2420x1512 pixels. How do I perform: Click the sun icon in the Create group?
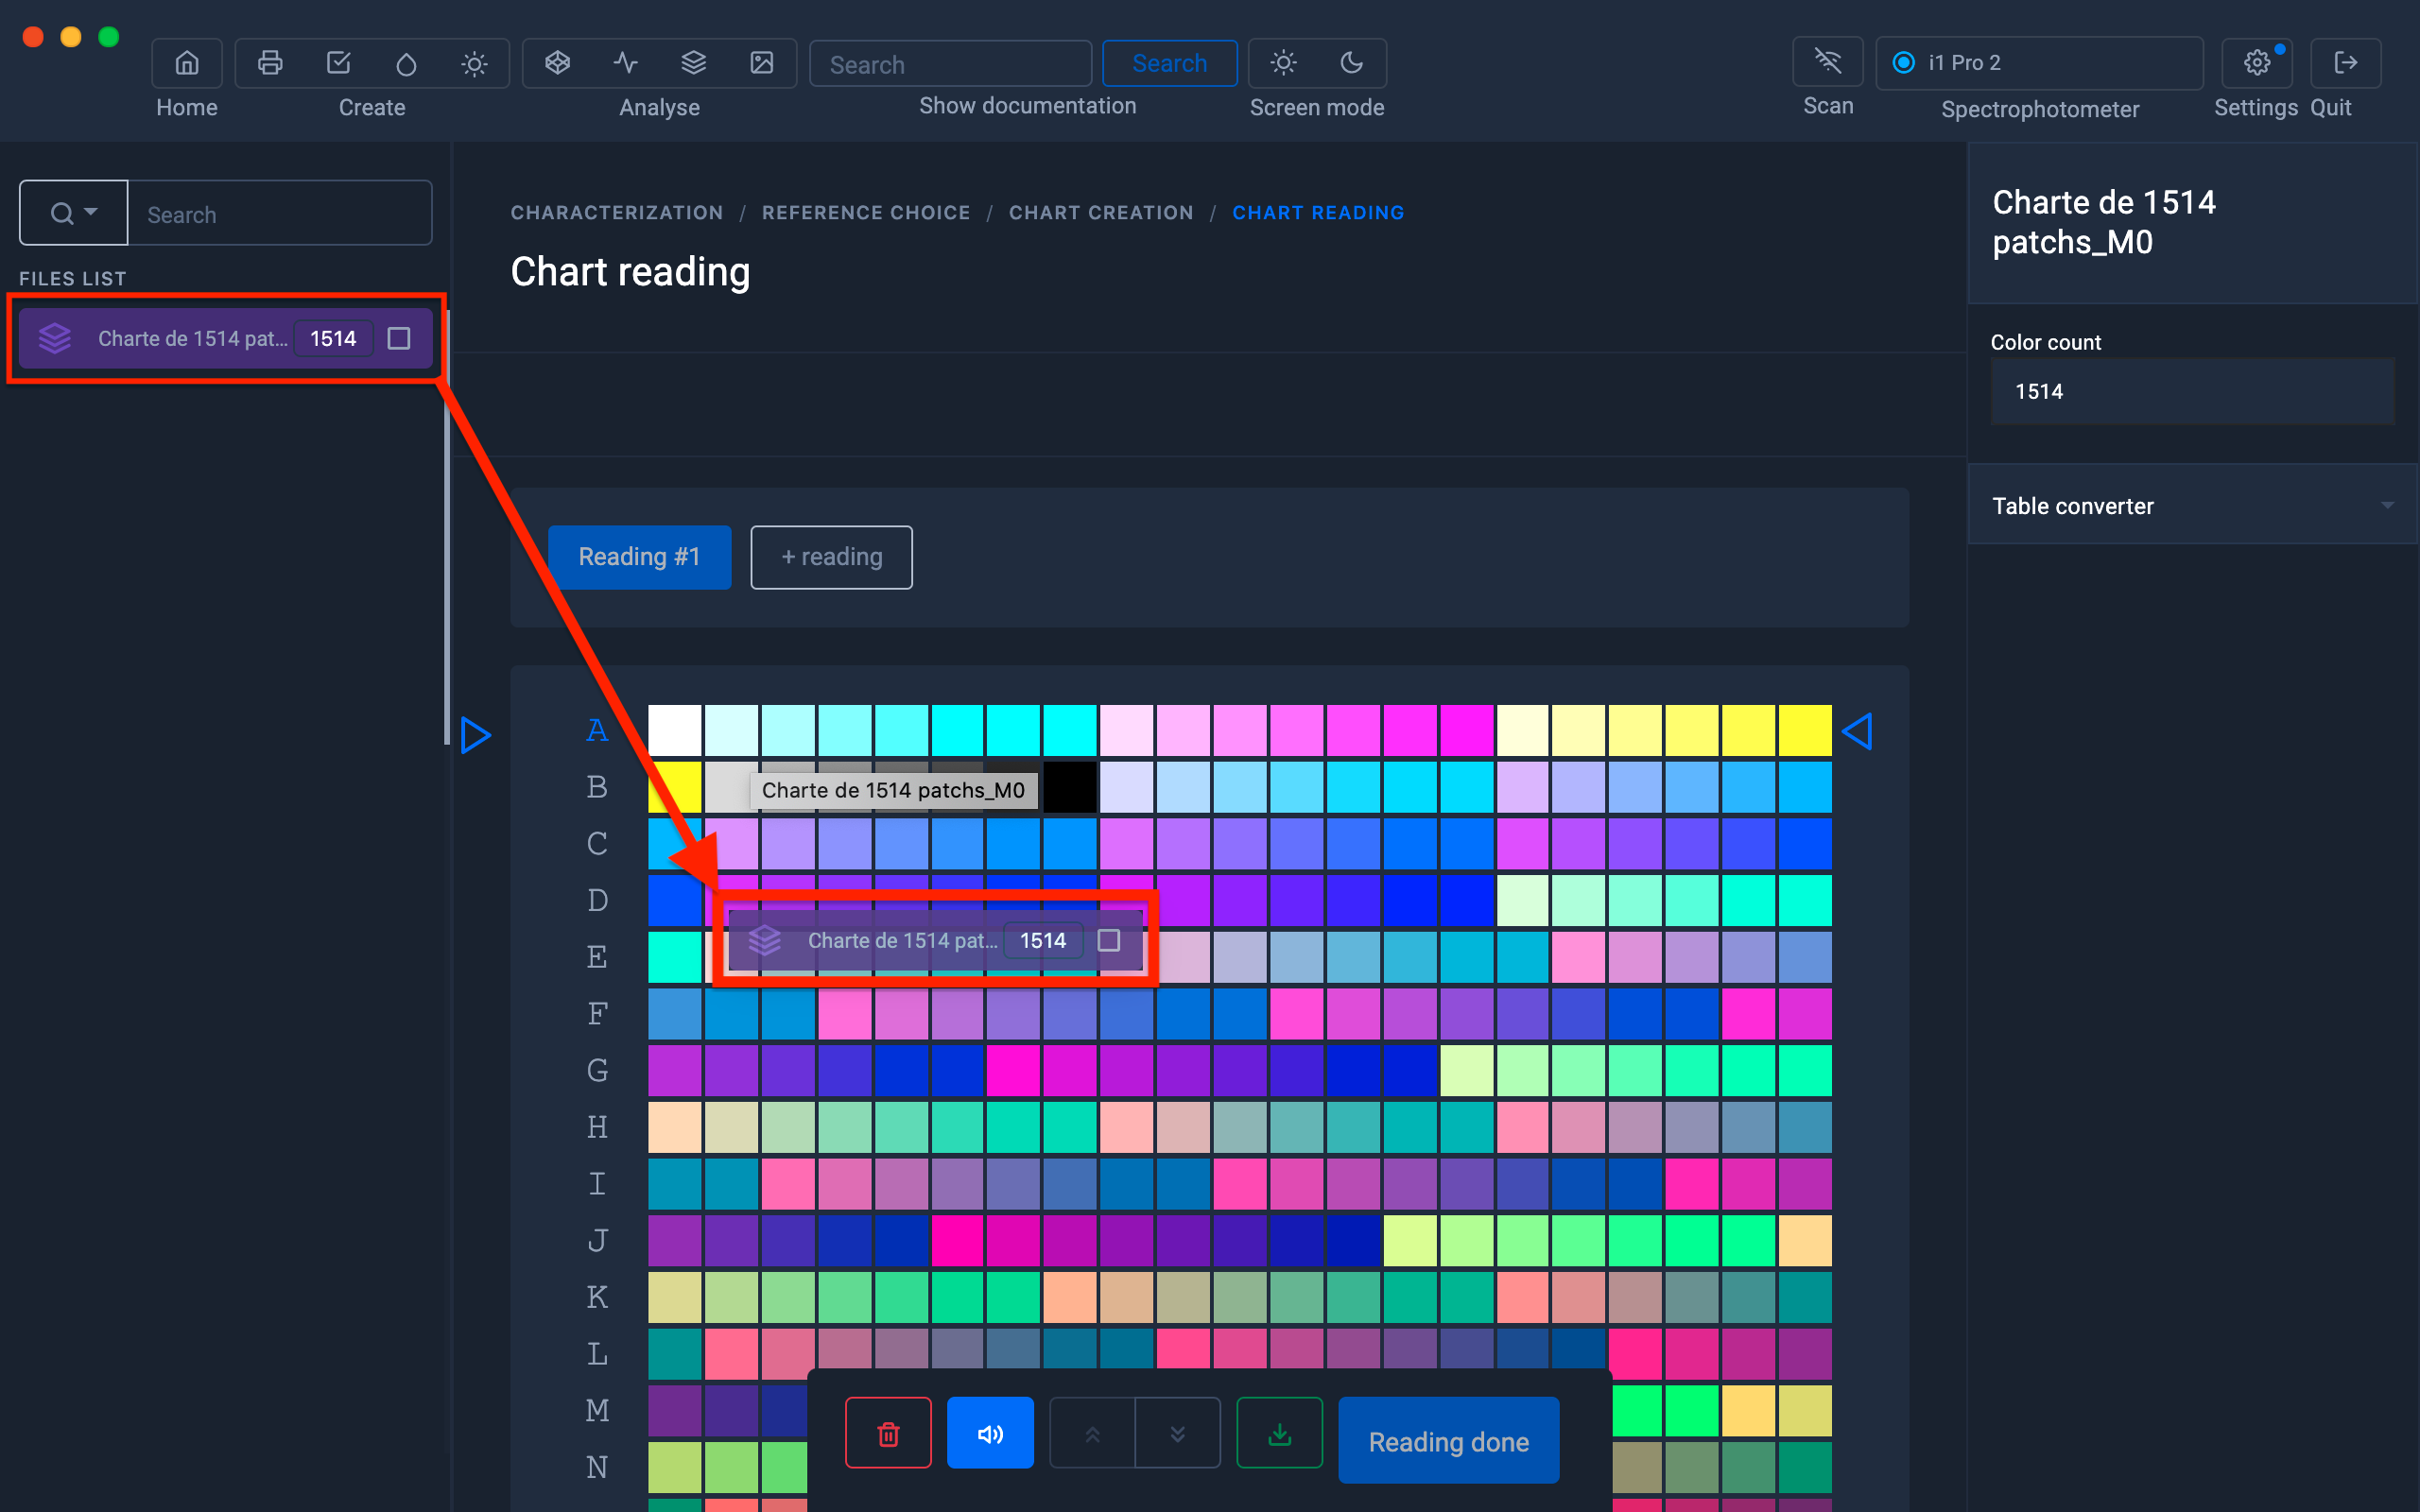(x=475, y=63)
